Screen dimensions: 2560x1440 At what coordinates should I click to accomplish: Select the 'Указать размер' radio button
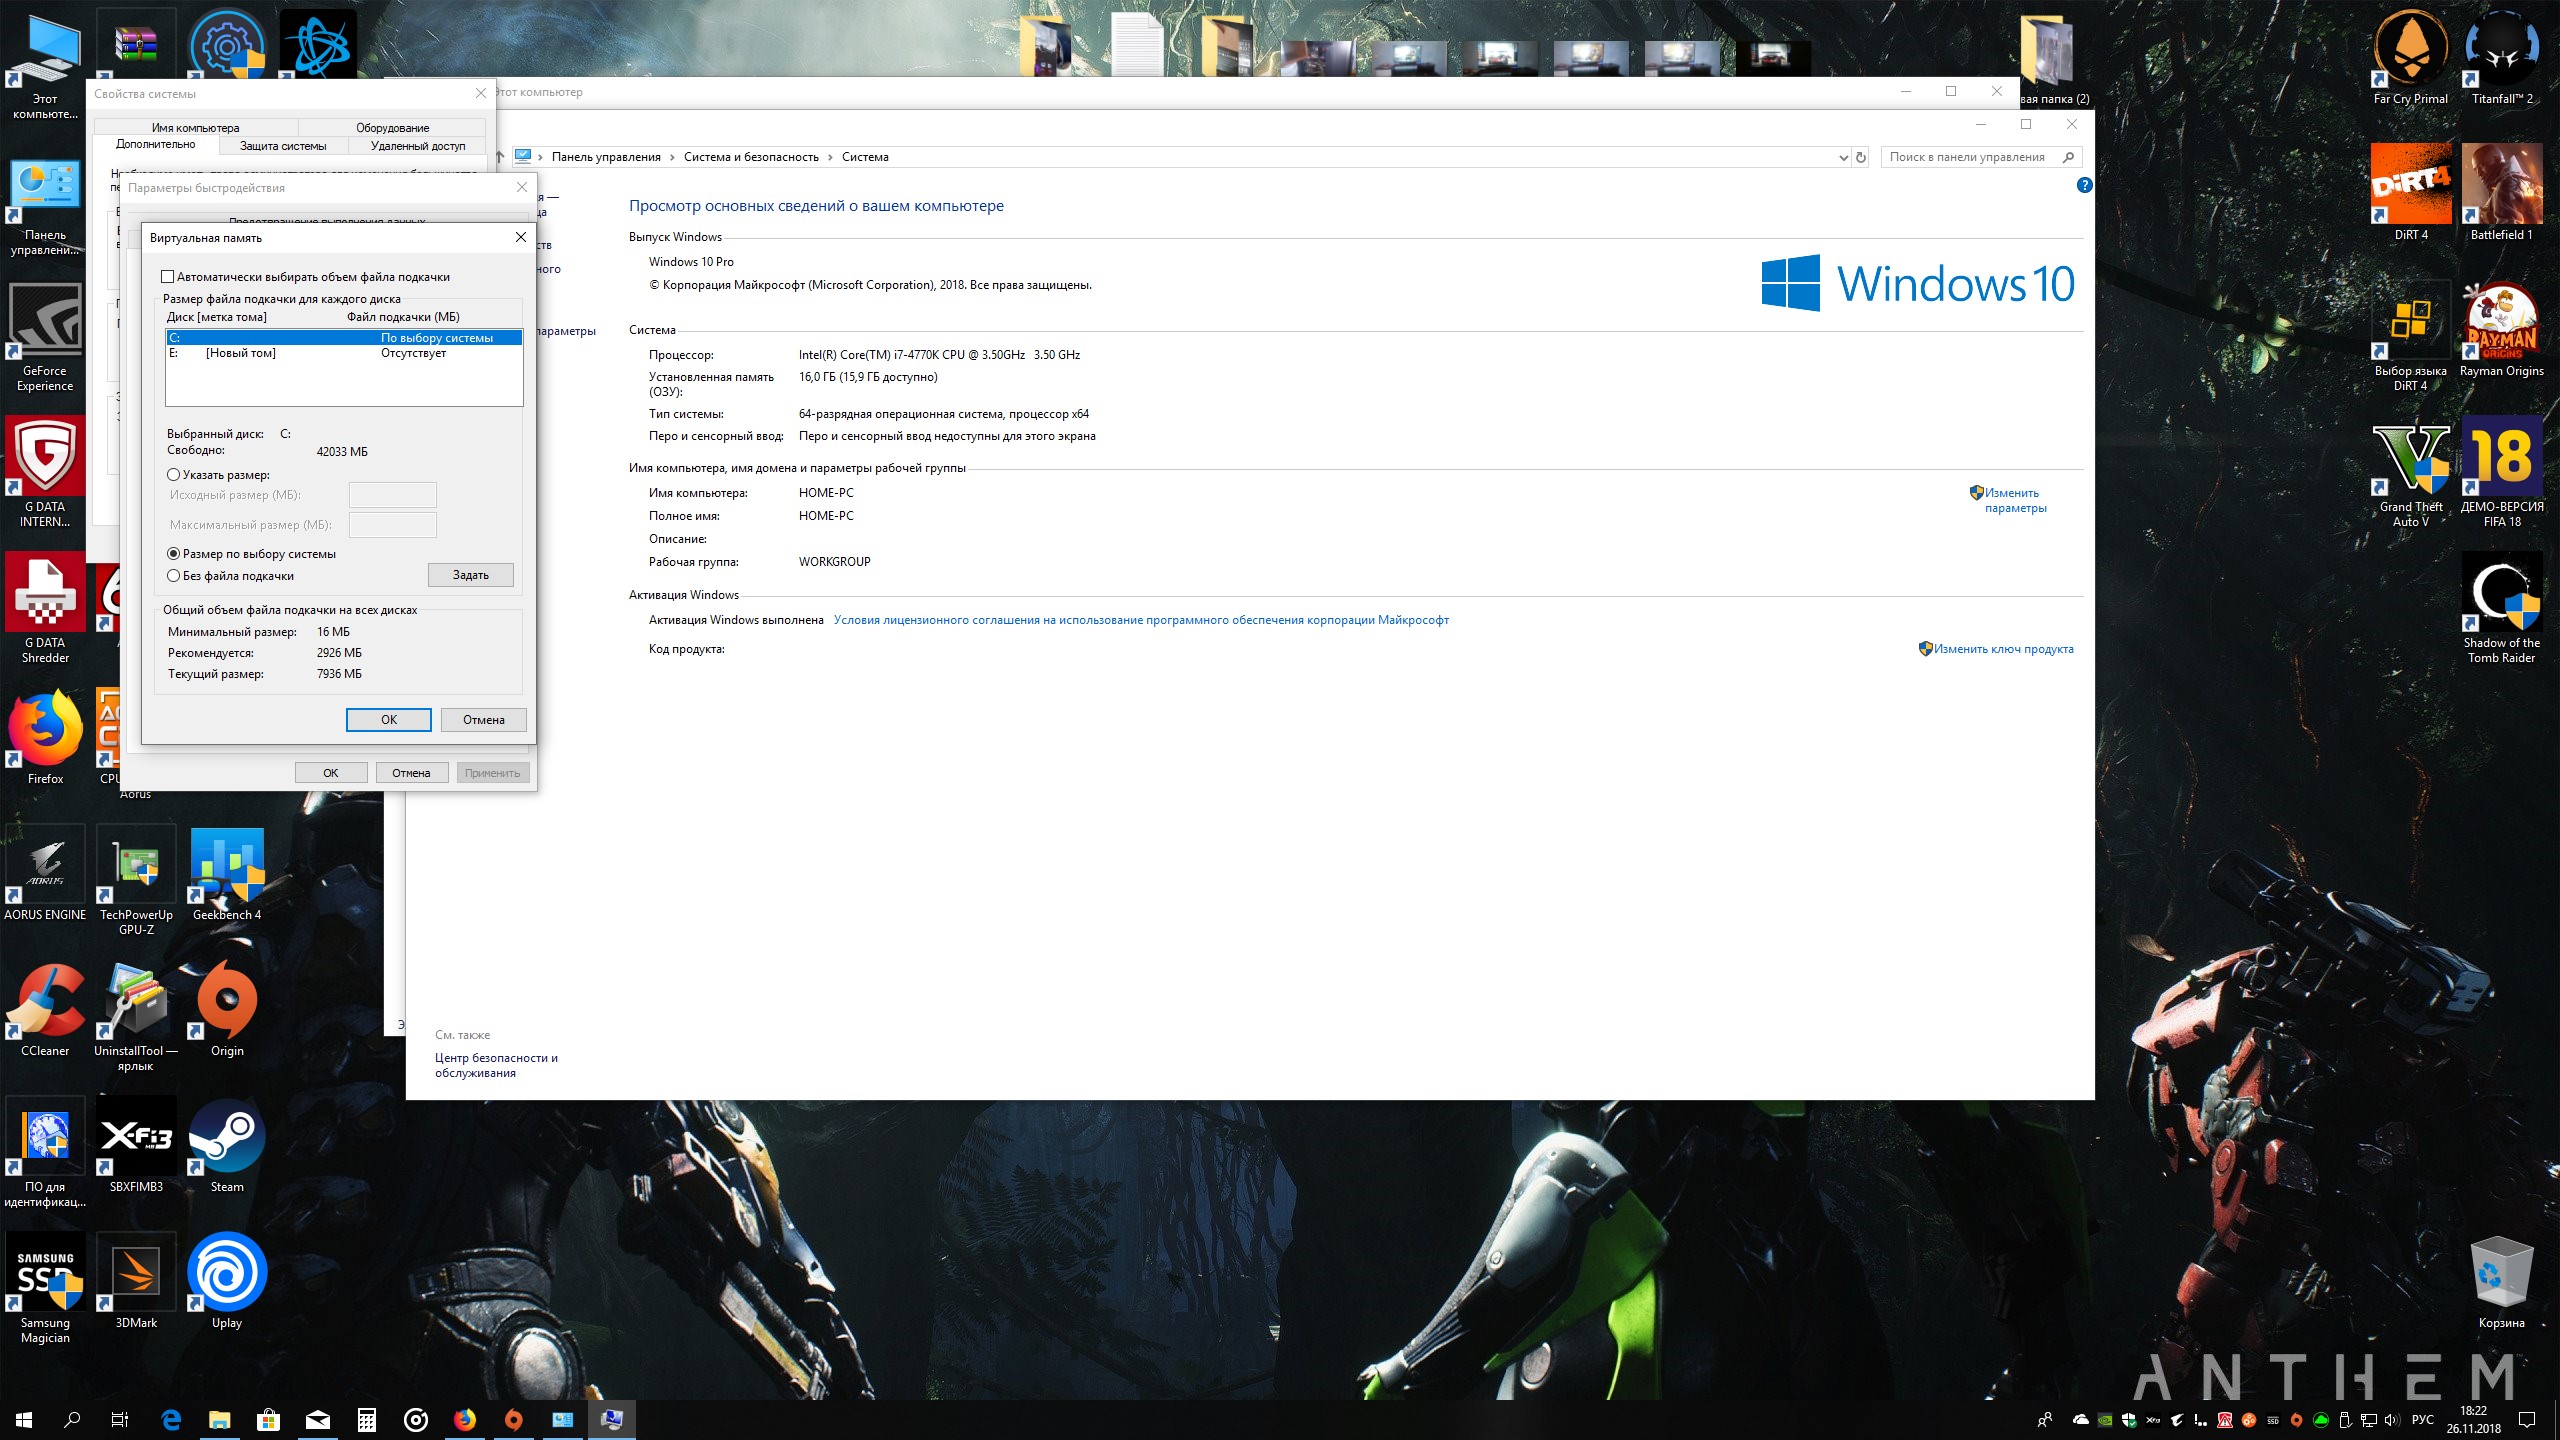[174, 475]
